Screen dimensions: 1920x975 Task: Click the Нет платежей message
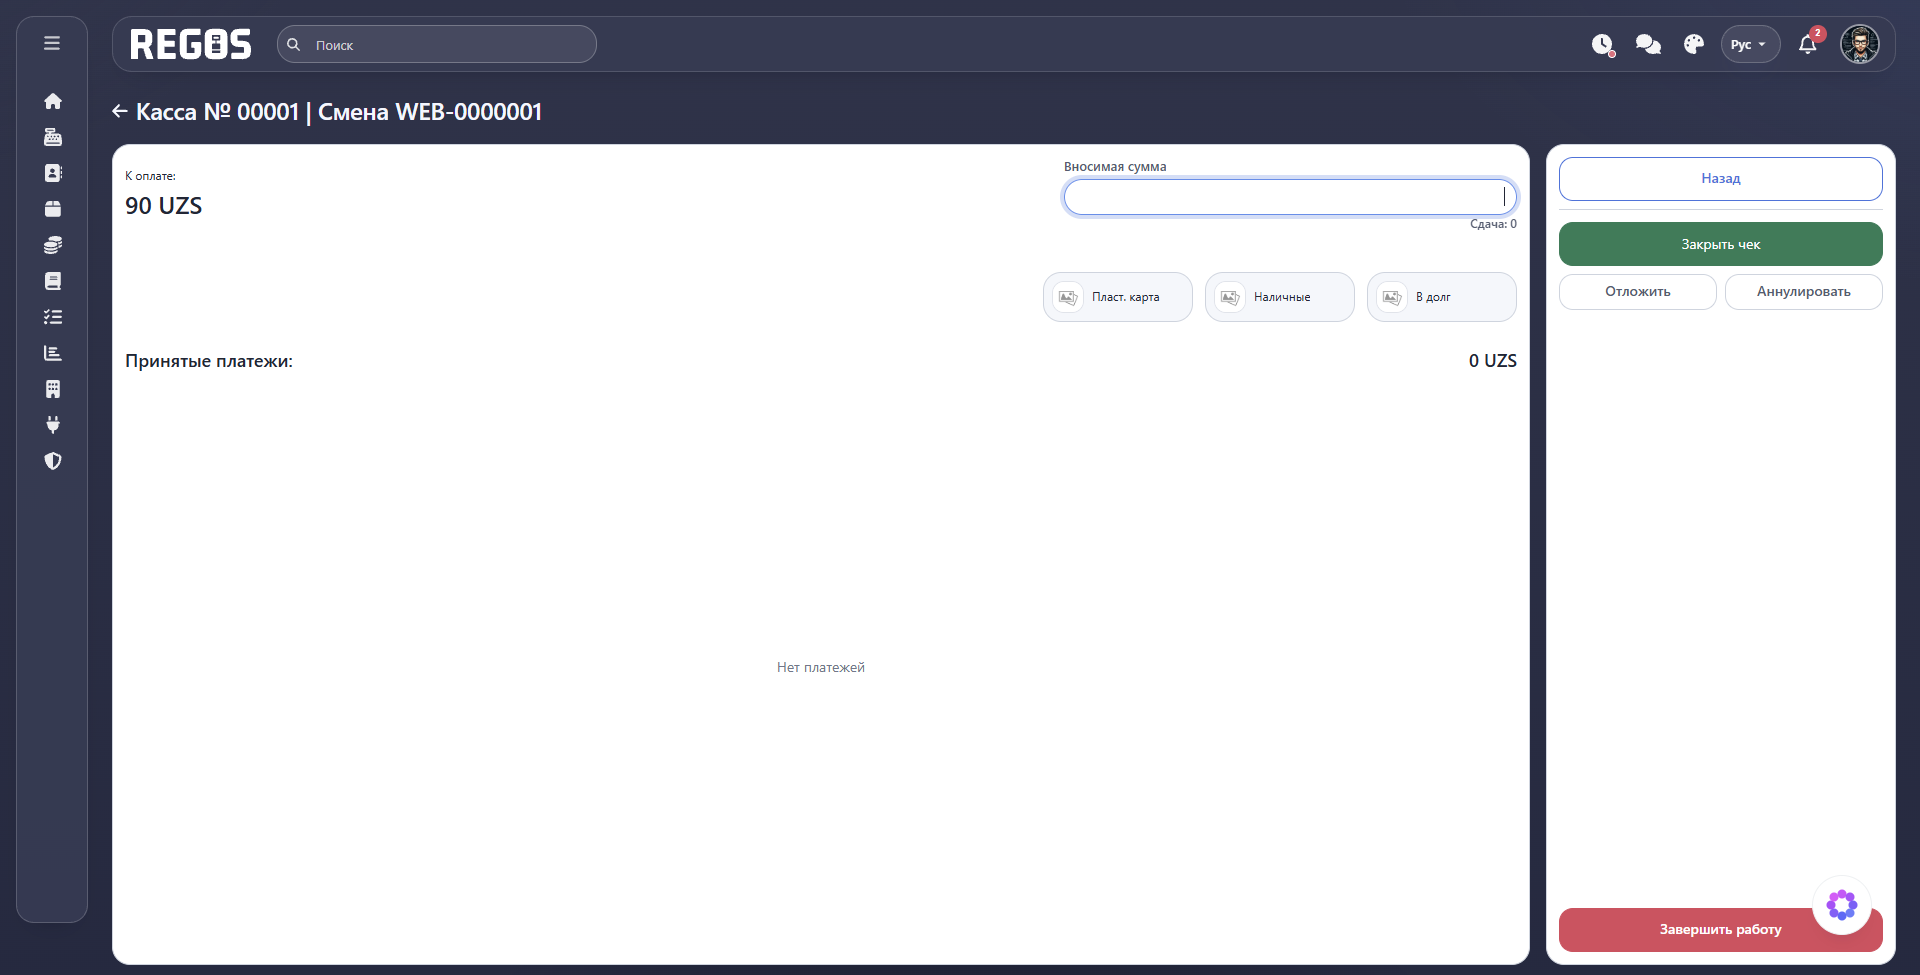(x=821, y=667)
